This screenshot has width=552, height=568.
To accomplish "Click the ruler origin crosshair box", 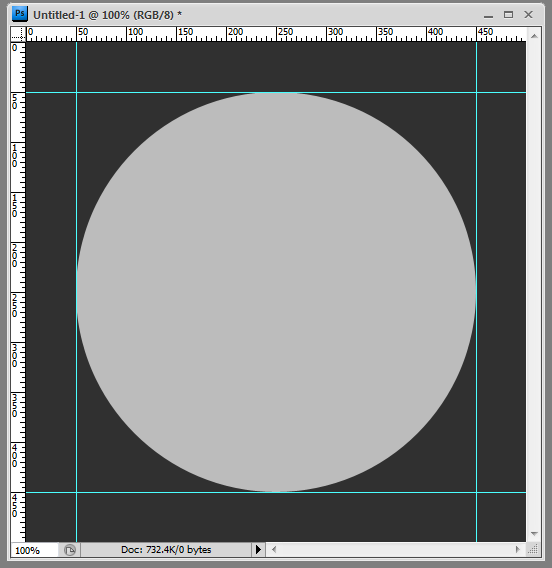I will point(18,34).
